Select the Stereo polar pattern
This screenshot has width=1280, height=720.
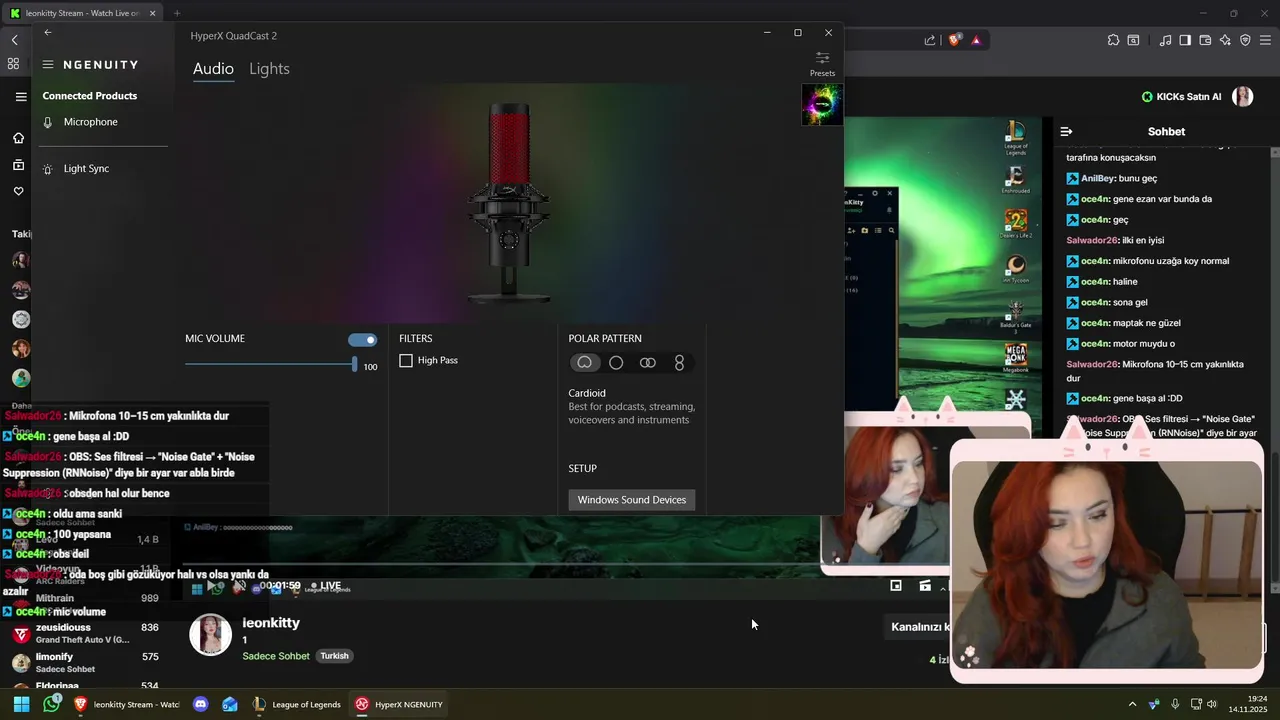click(648, 363)
